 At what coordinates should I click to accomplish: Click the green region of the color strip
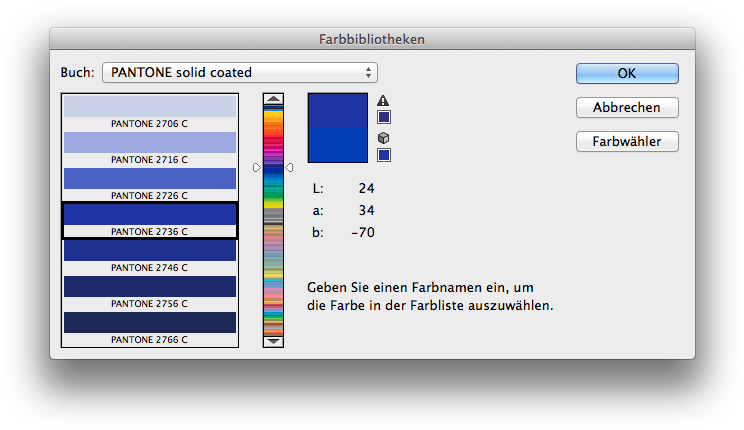(x=273, y=192)
